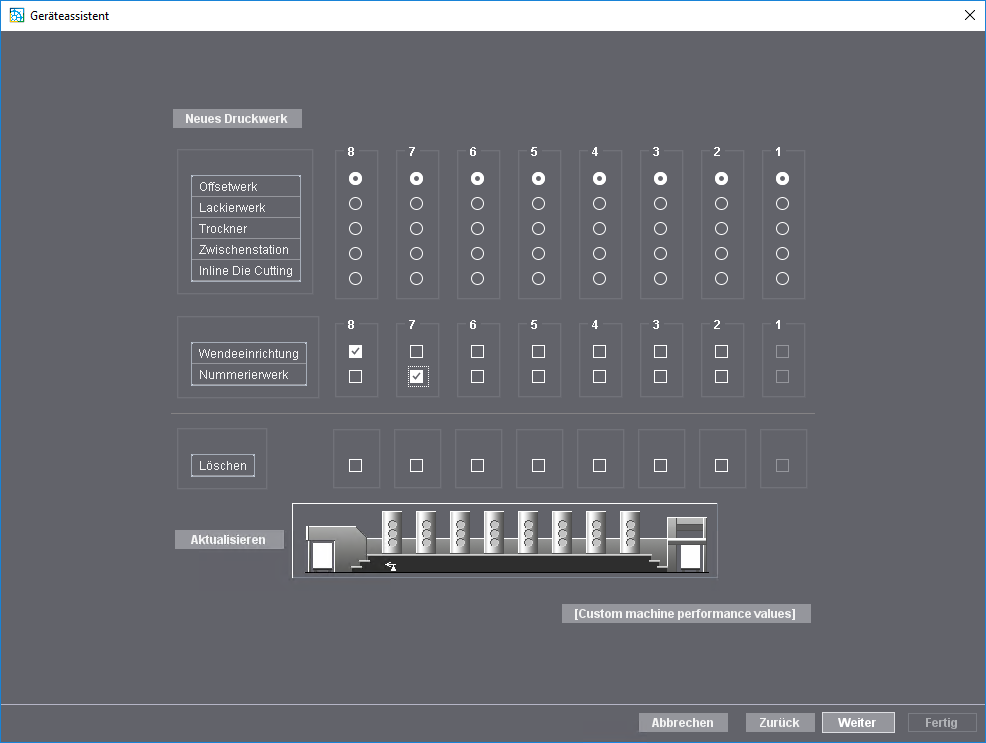Check Nummerierwerk for unit 3

tap(660, 377)
